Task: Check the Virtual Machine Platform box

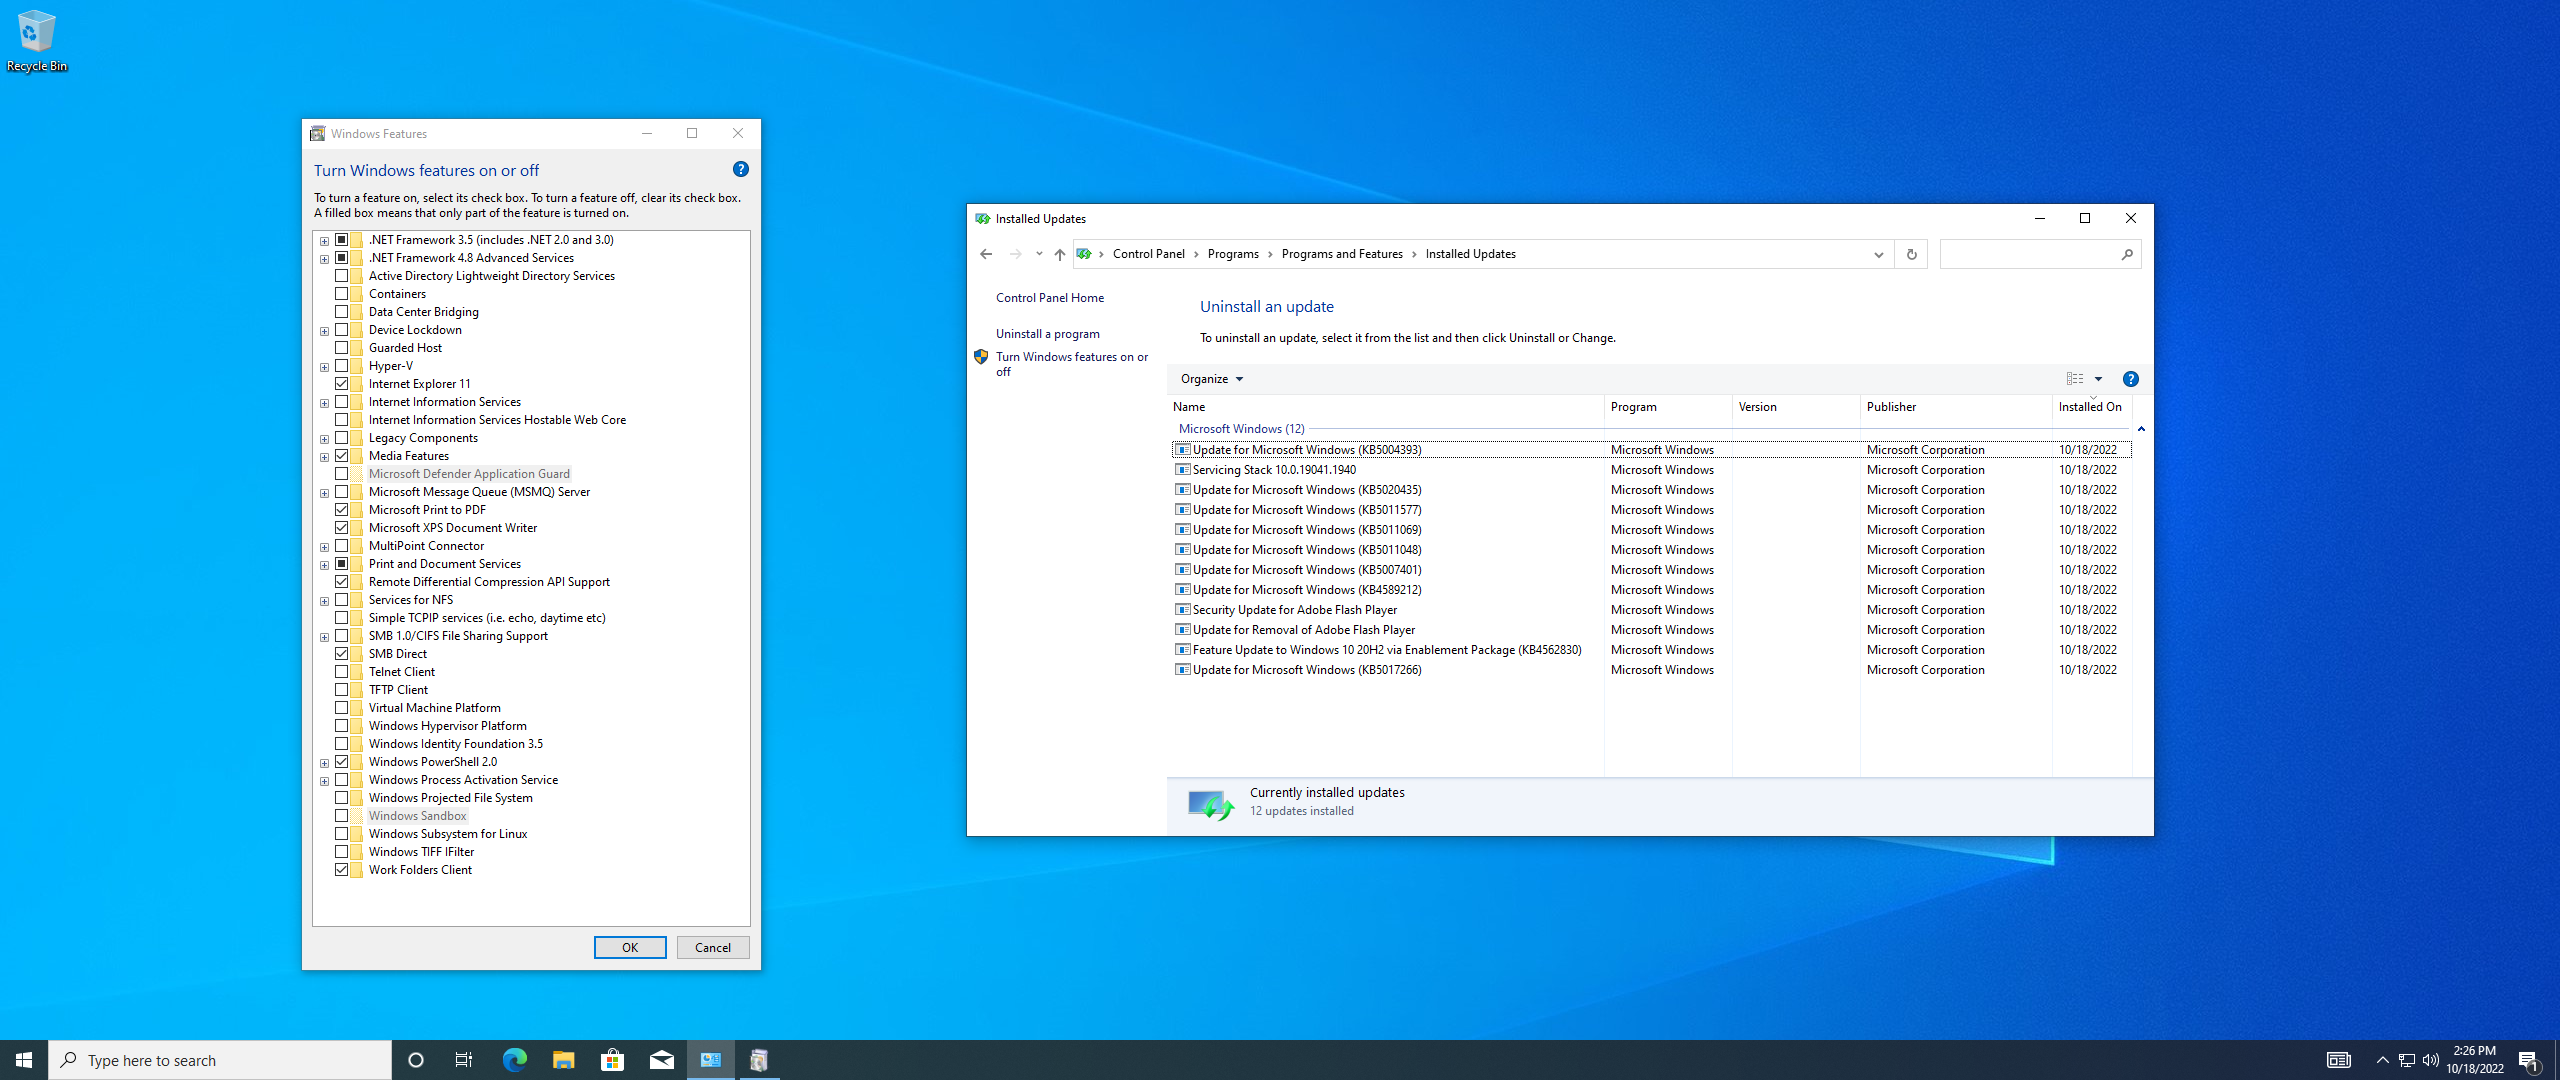Action: pyautogui.click(x=341, y=708)
